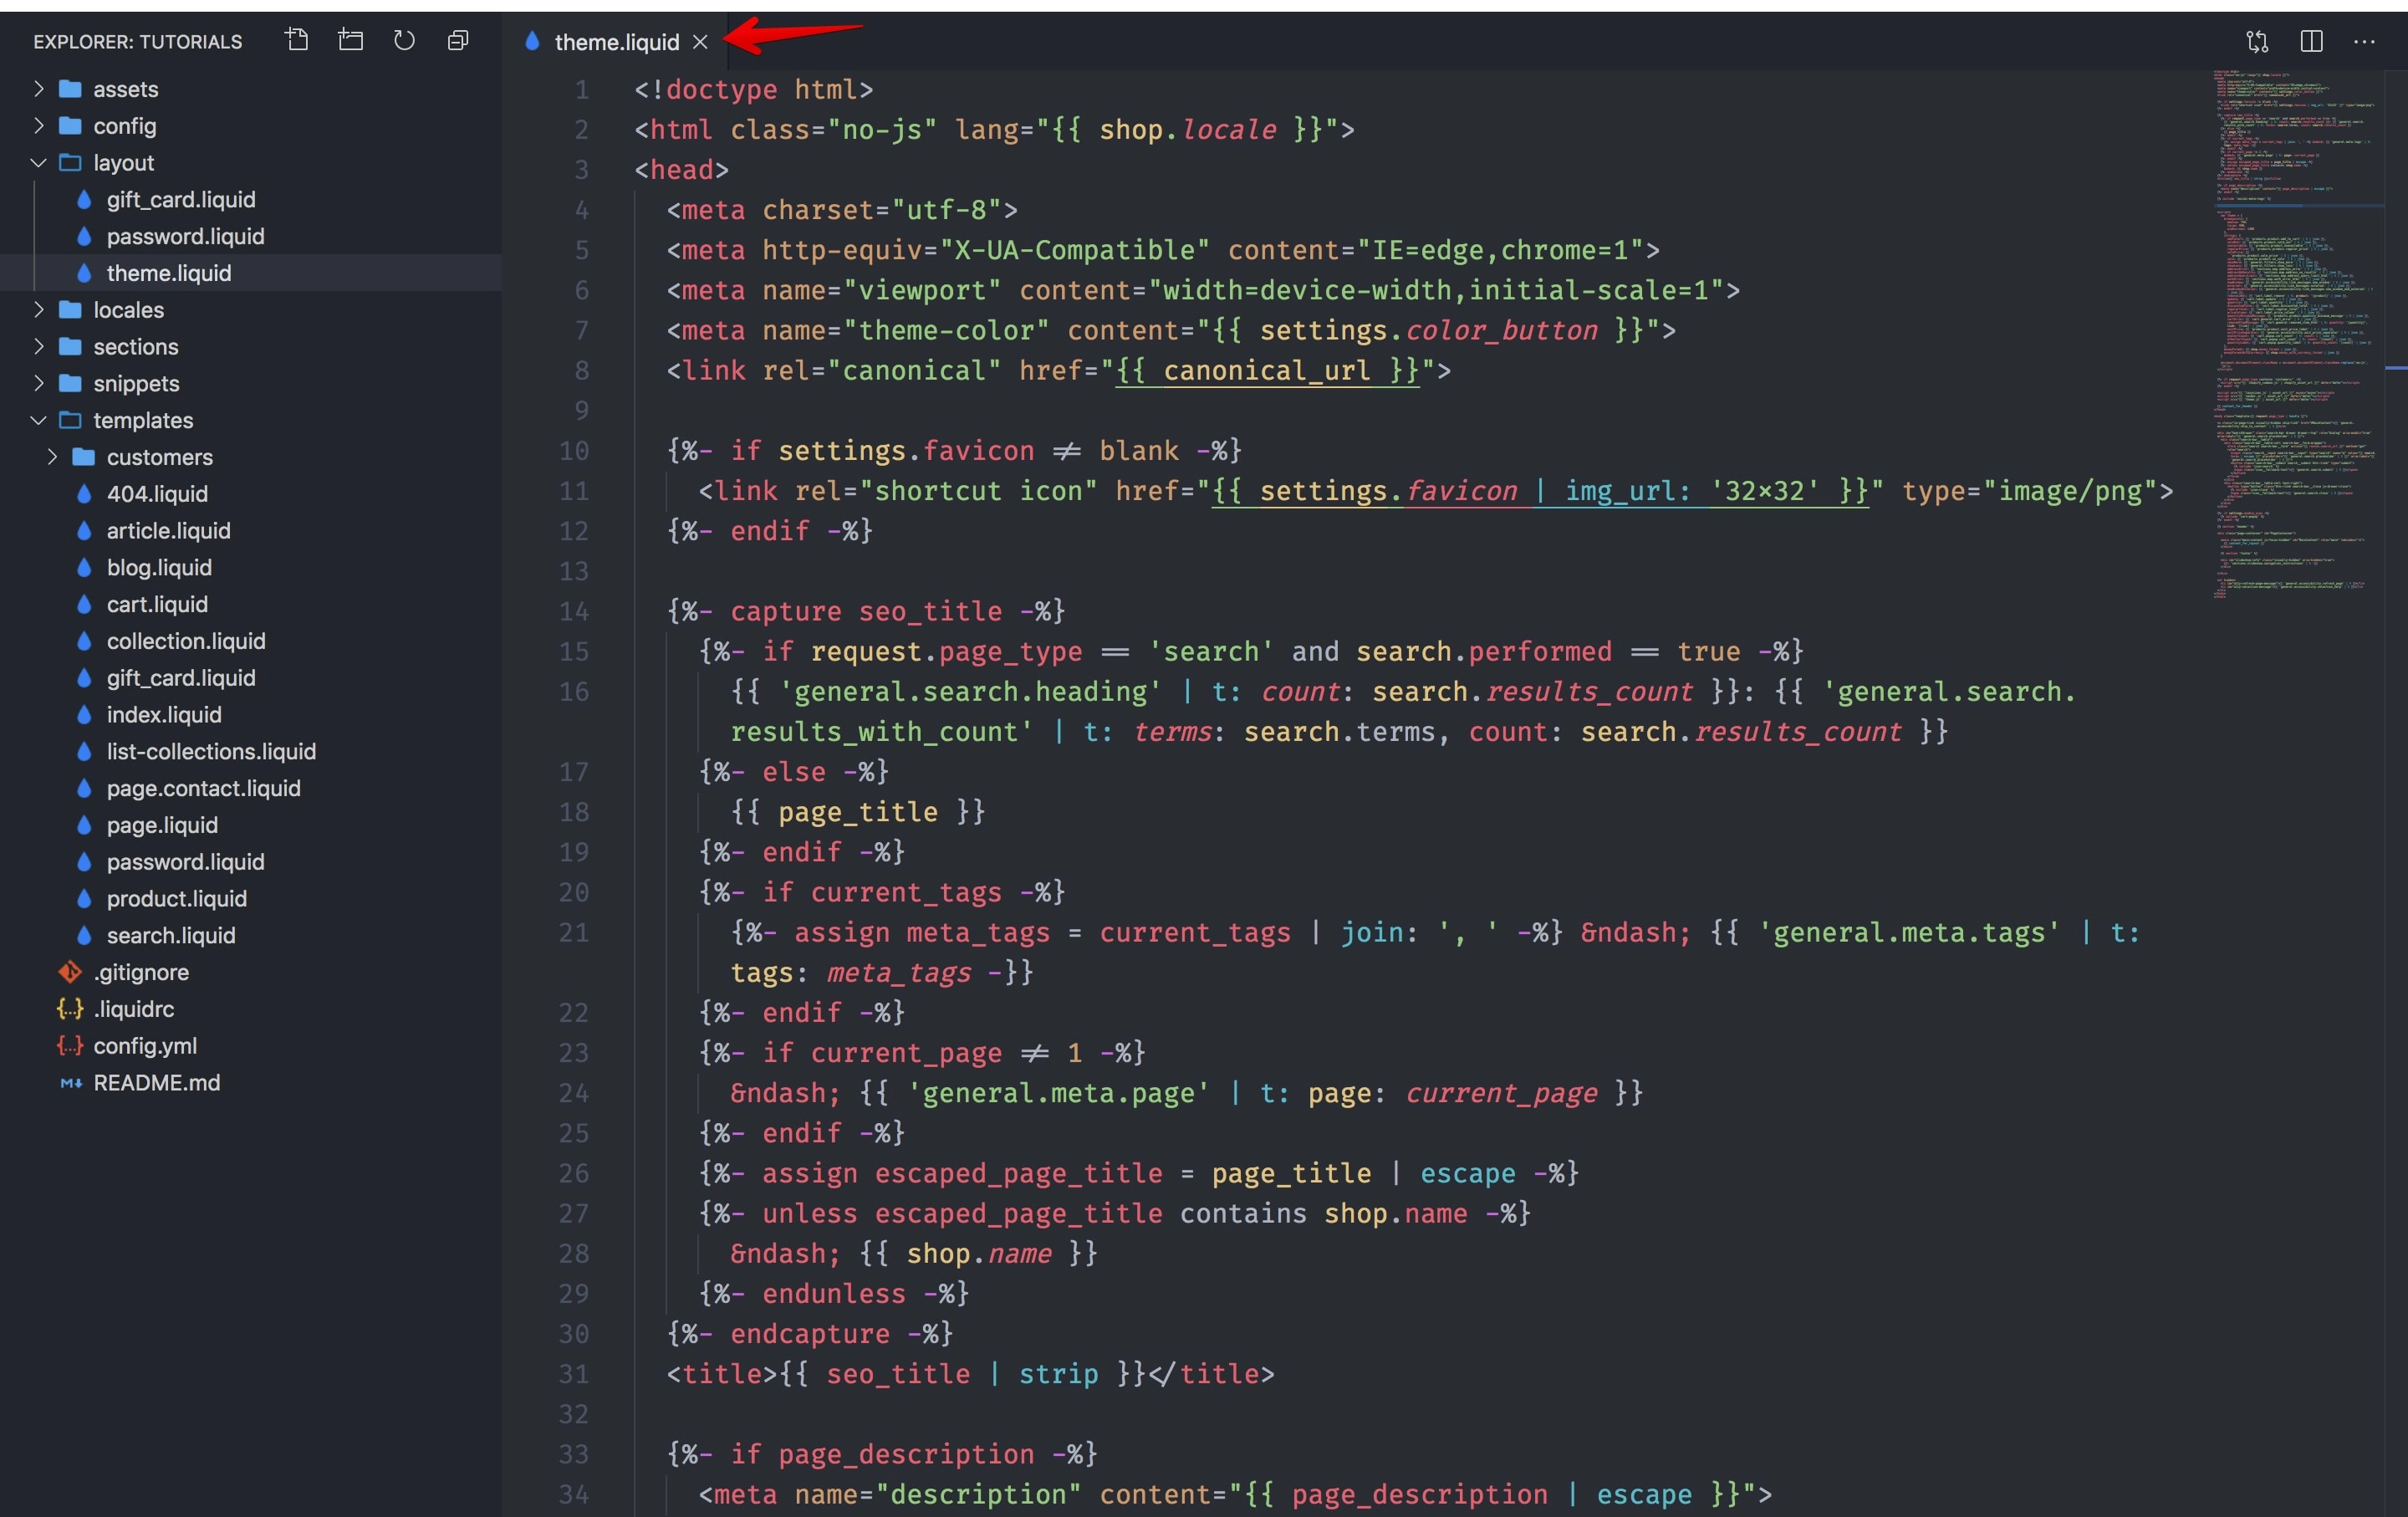Refresh the Explorer tree
The width and height of the screenshot is (2408, 1517).
coord(404,40)
